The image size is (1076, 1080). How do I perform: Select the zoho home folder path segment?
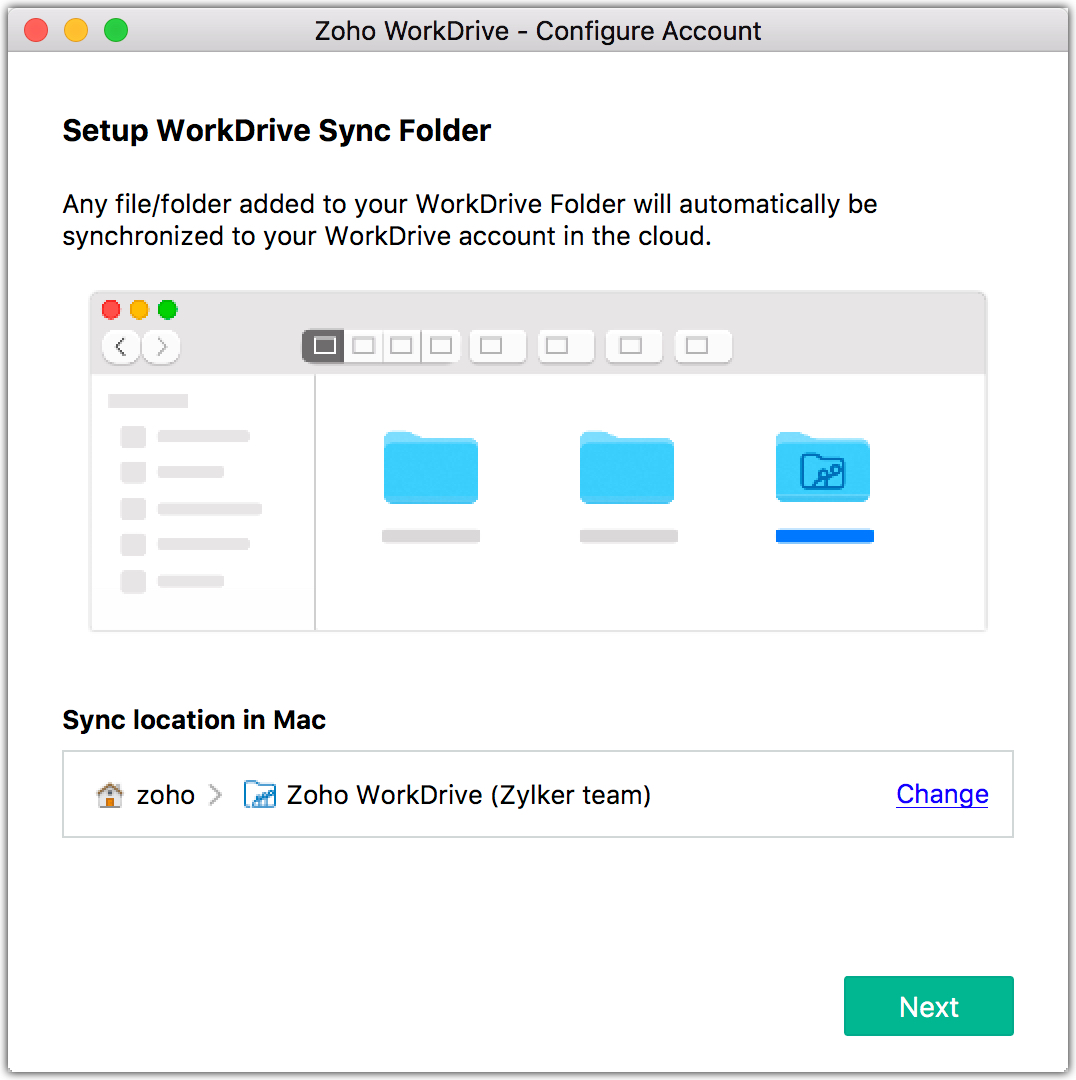[165, 795]
